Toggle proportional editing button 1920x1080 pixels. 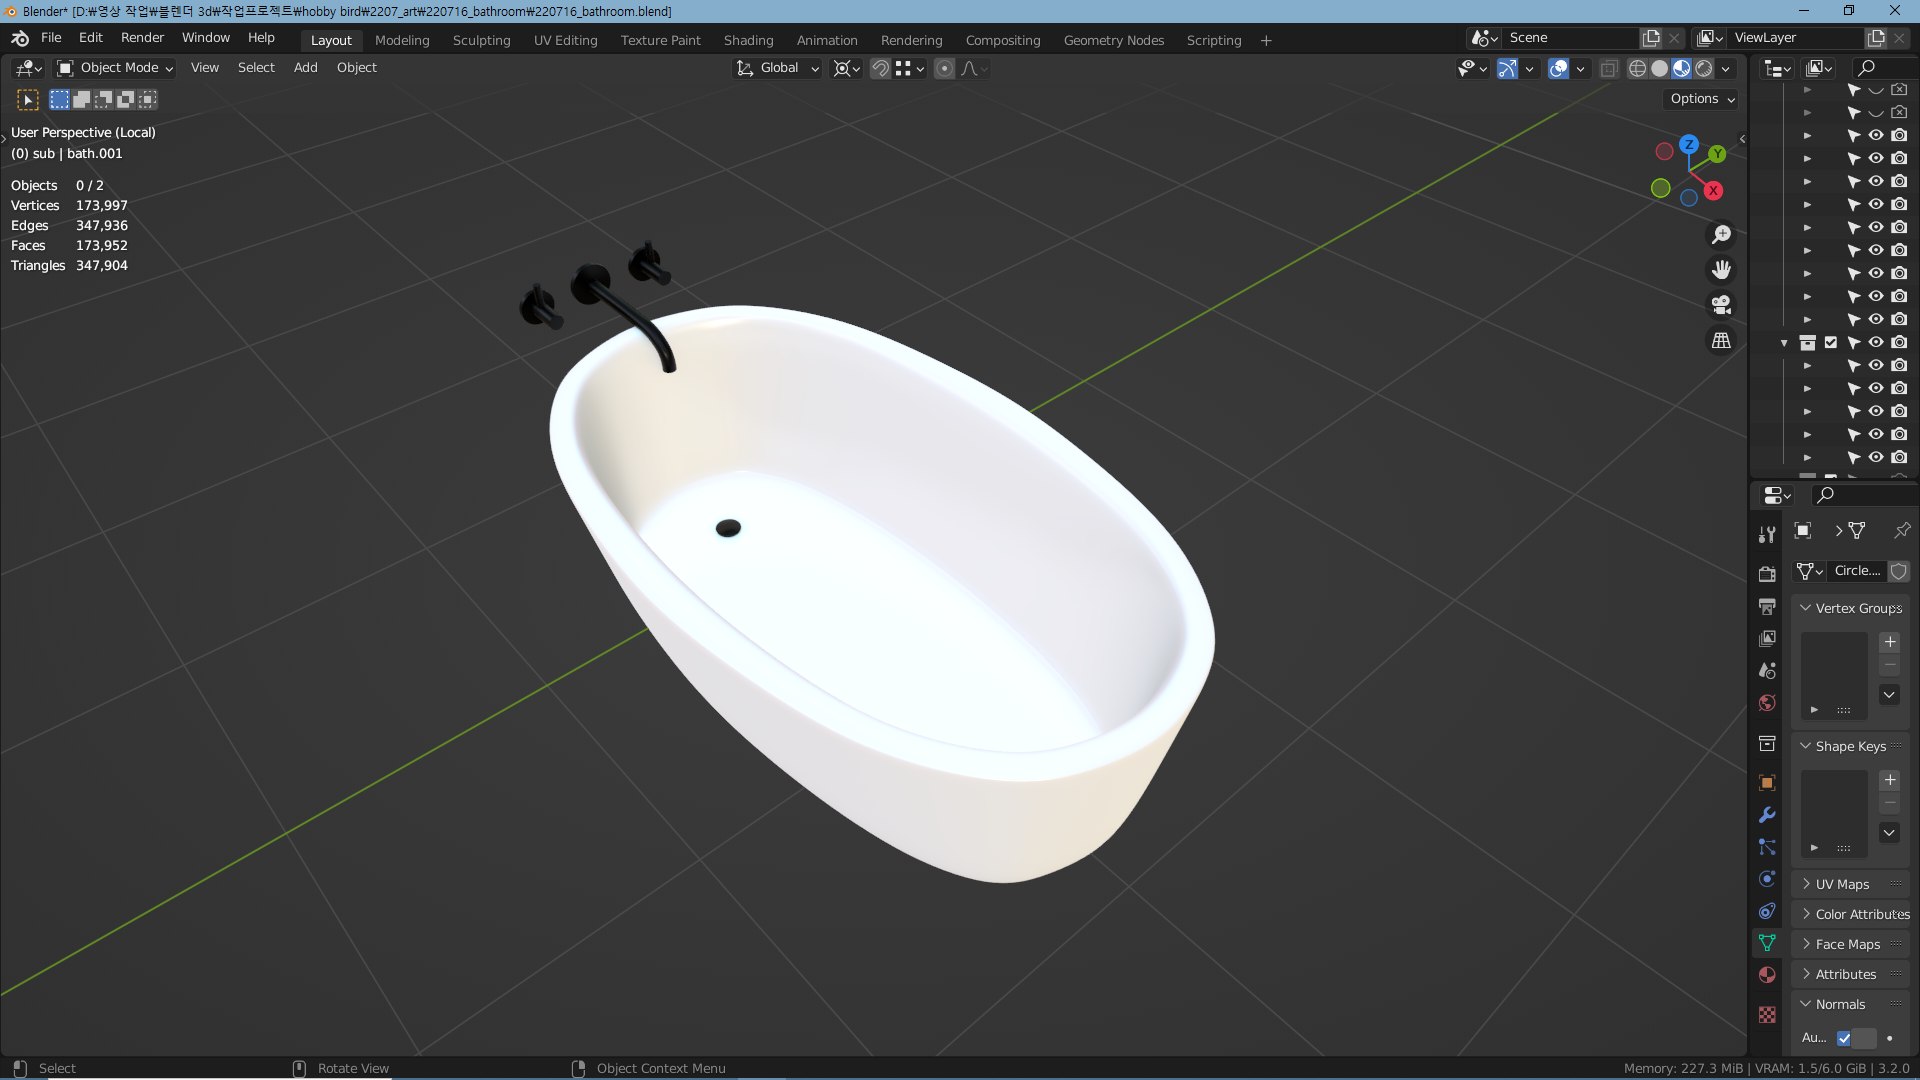tap(944, 68)
